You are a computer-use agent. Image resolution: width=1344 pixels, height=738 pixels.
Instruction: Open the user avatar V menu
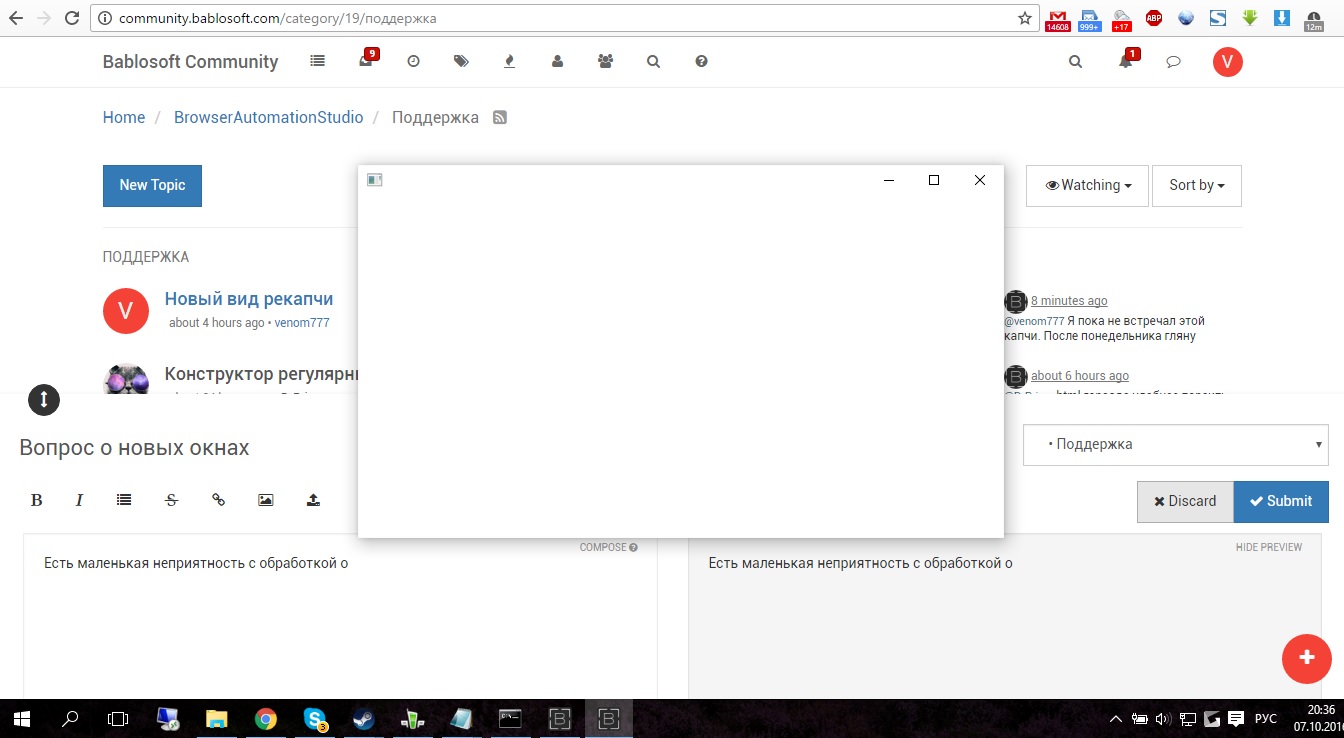tap(1227, 62)
